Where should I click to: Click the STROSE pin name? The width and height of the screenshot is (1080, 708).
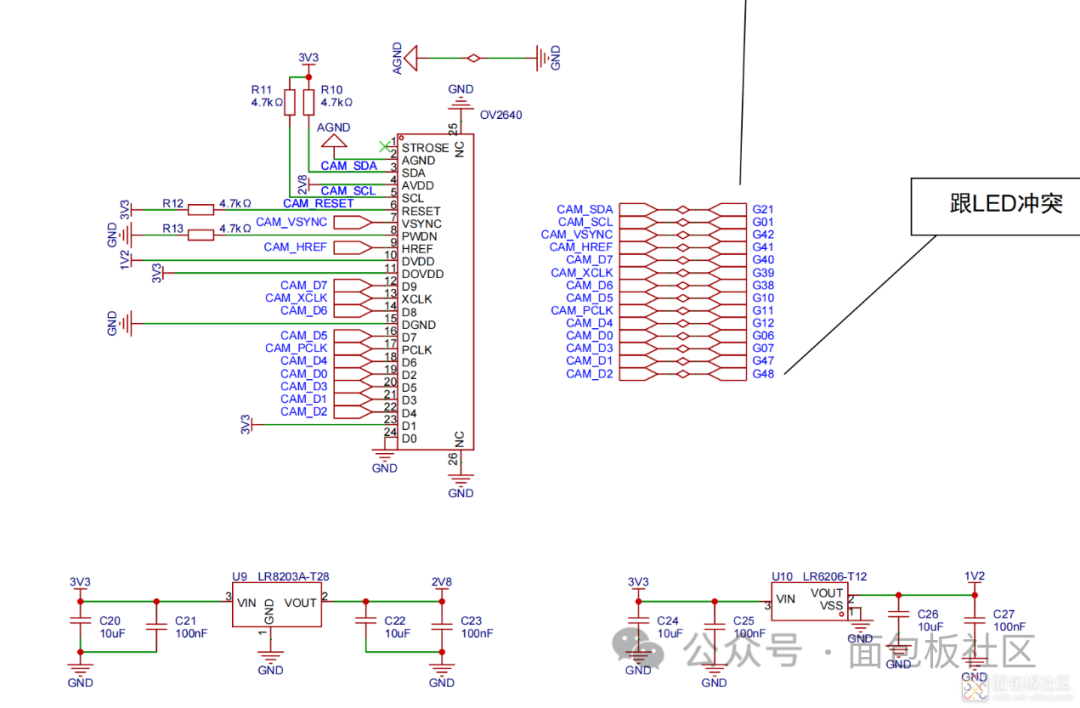point(425,148)
